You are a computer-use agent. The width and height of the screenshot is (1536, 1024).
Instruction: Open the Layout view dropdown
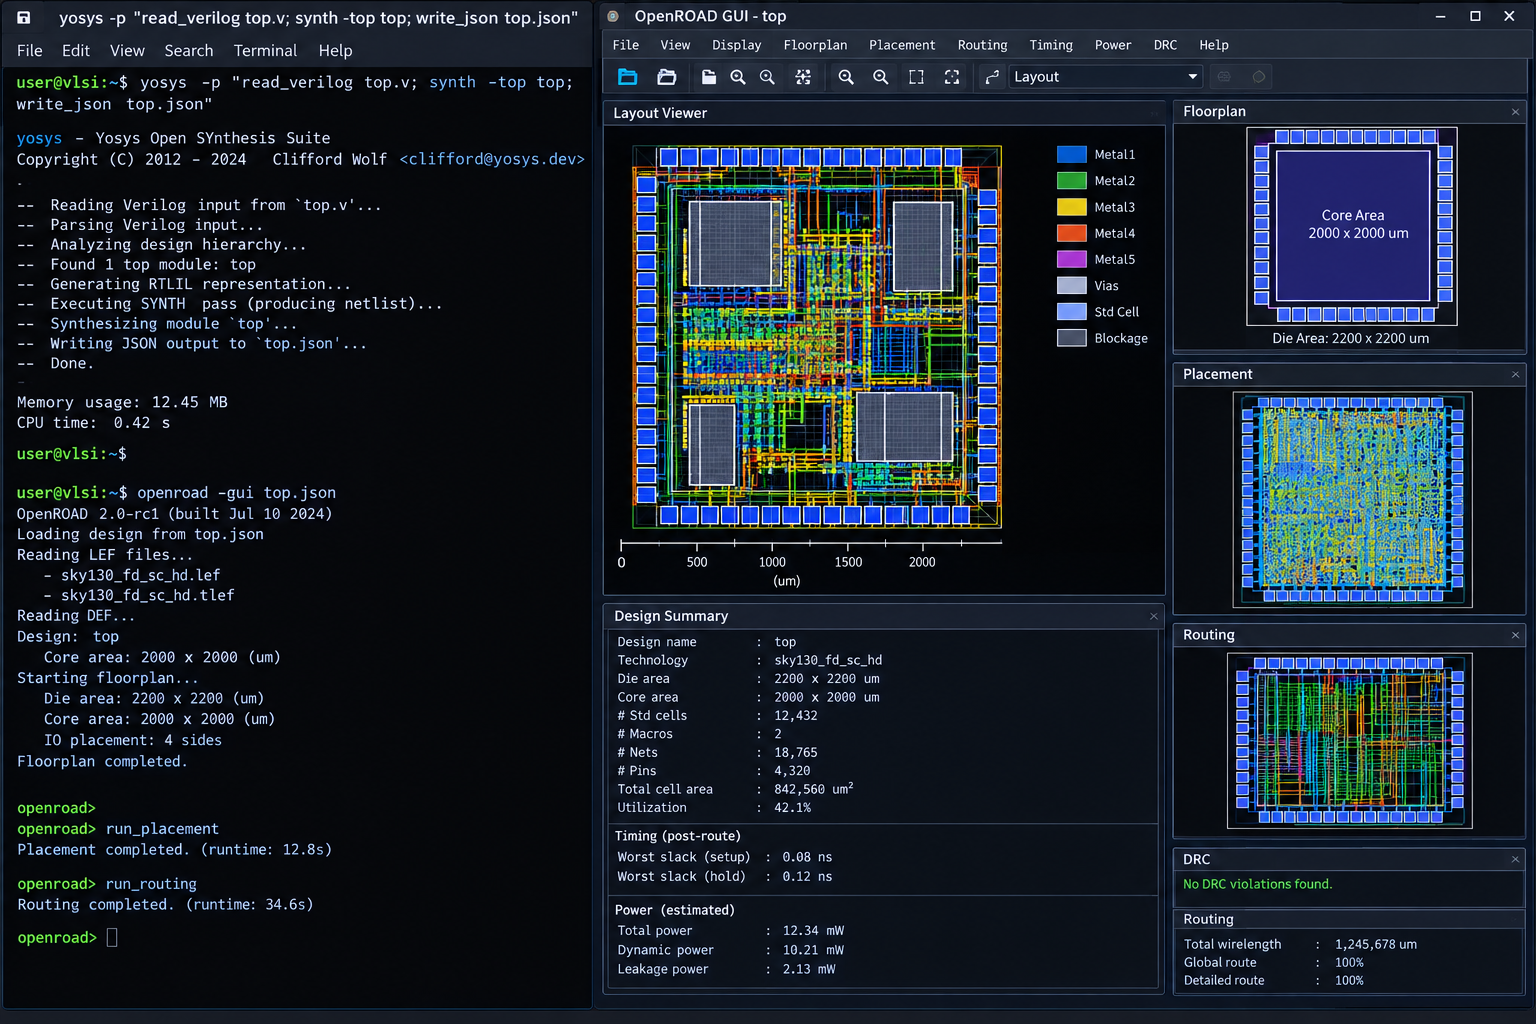pos(1104,77)
